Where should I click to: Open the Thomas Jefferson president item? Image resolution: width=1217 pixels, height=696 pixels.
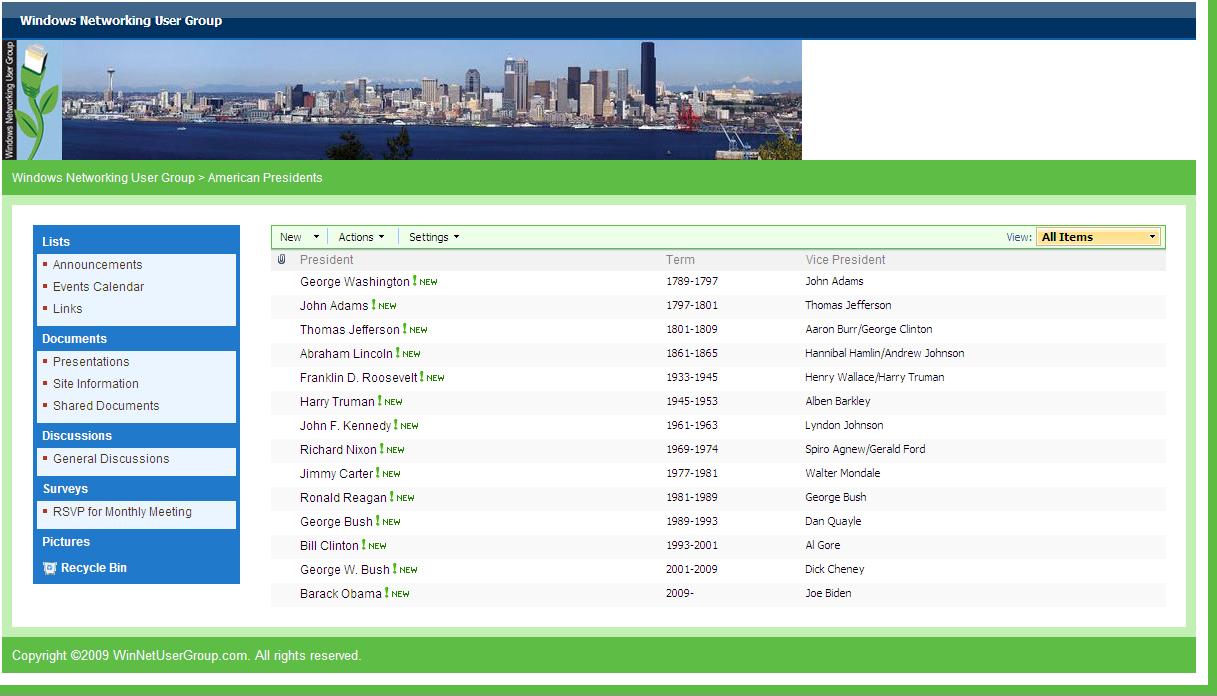point(350,330)
